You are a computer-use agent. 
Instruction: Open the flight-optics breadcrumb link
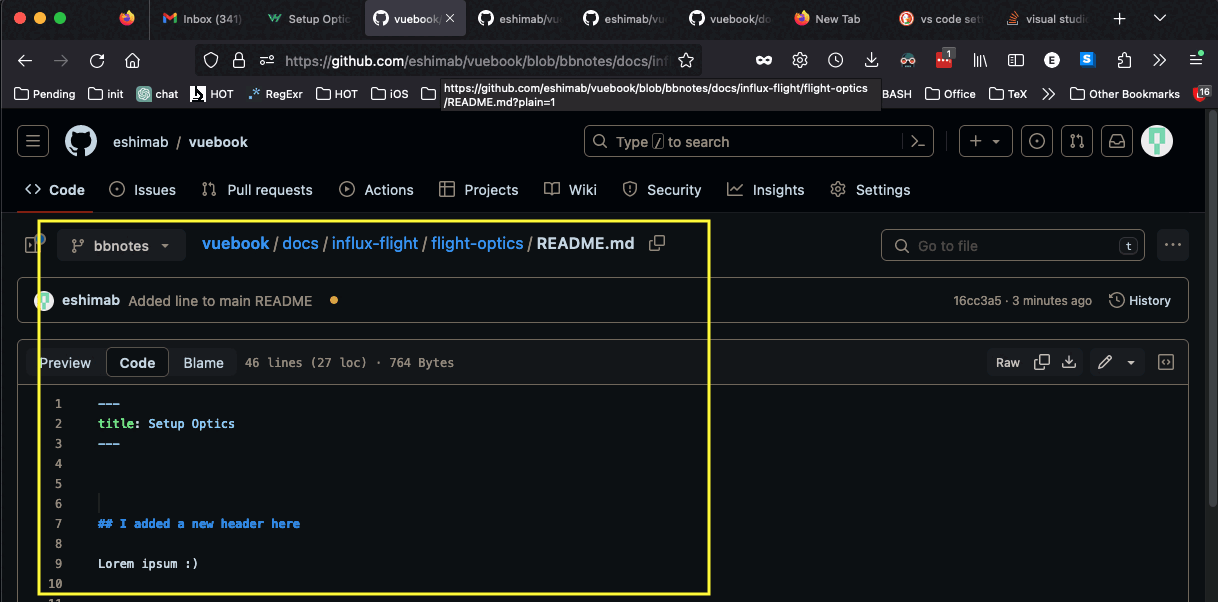tap(477, 243)
